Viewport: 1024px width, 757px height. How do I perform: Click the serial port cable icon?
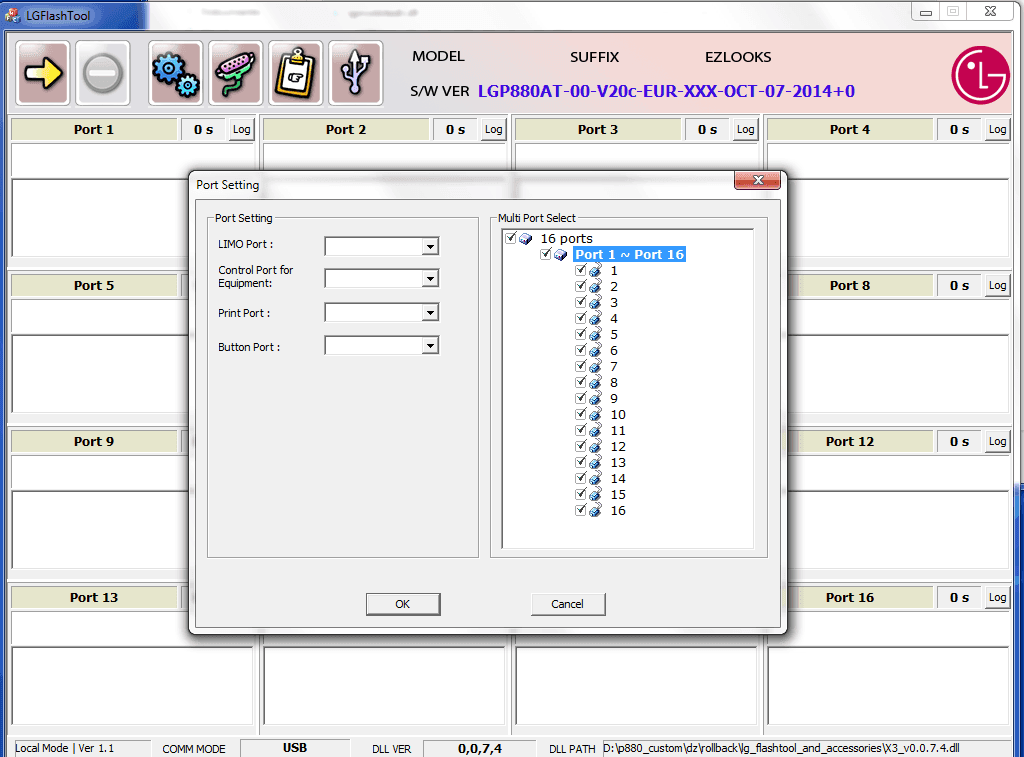click(236, 72)
